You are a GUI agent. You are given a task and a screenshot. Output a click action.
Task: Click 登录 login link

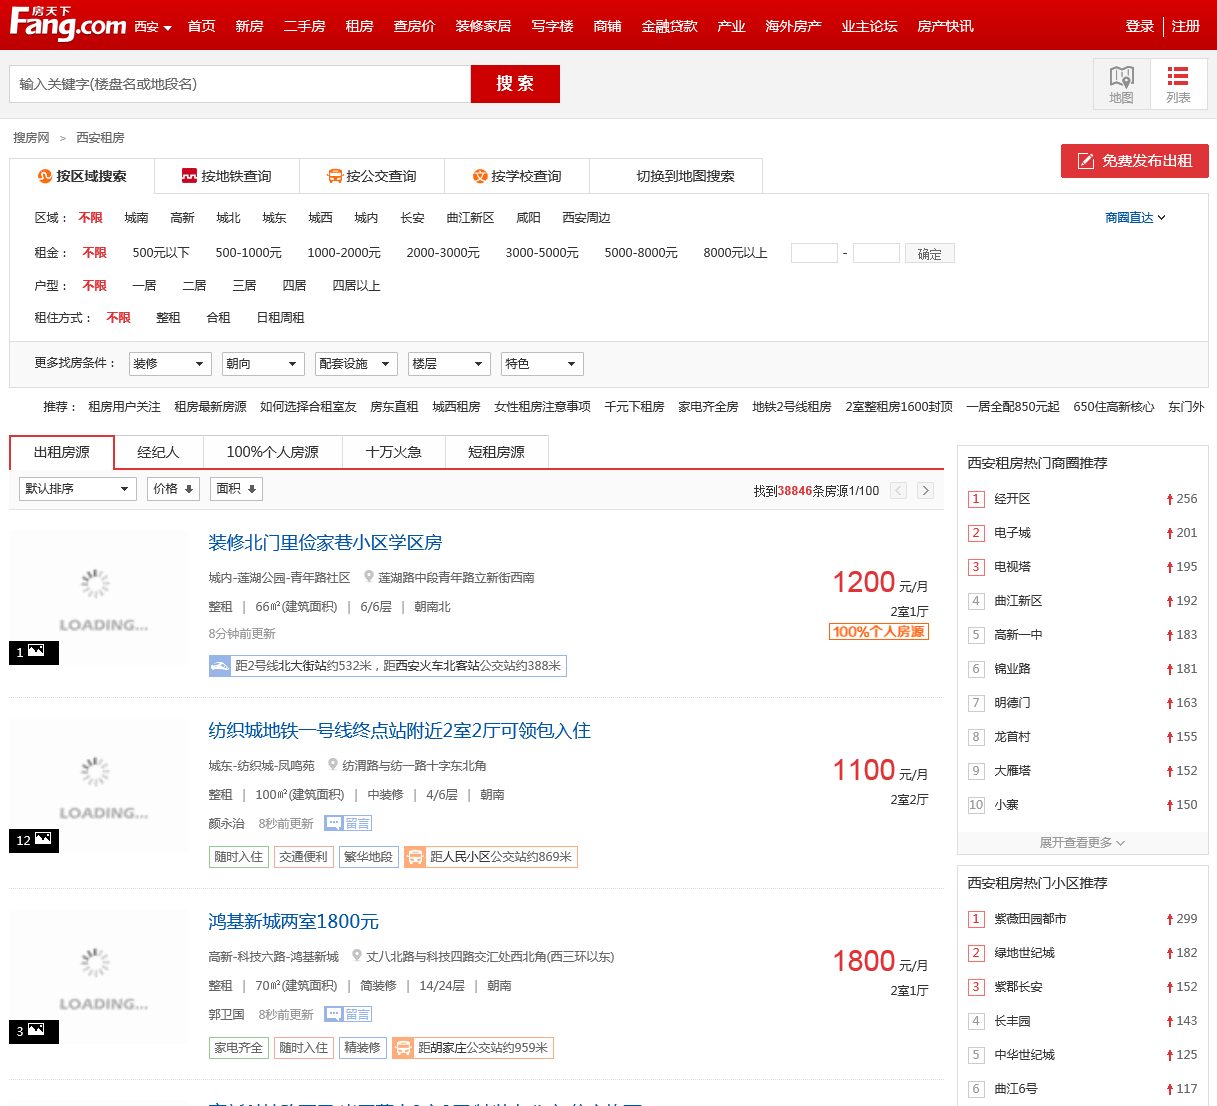point(1140,26)
